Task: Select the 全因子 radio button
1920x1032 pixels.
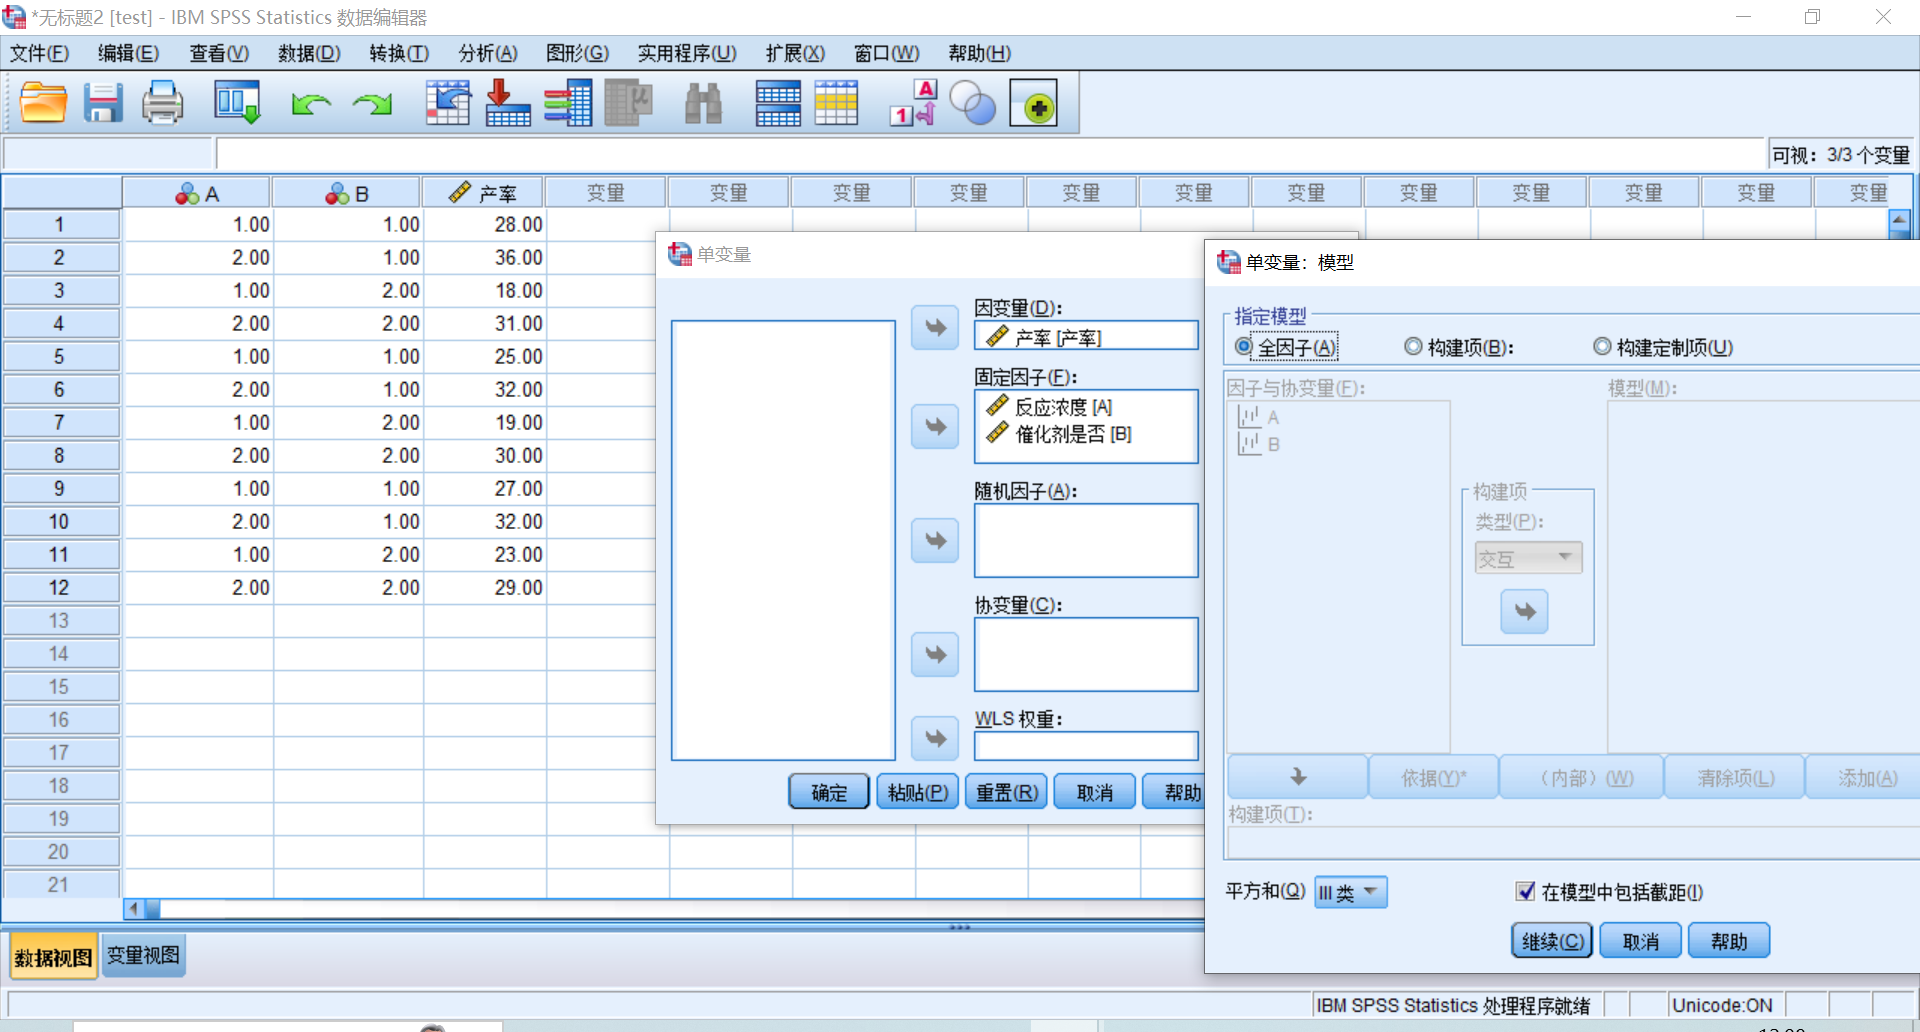Action: pos(1244,347)
